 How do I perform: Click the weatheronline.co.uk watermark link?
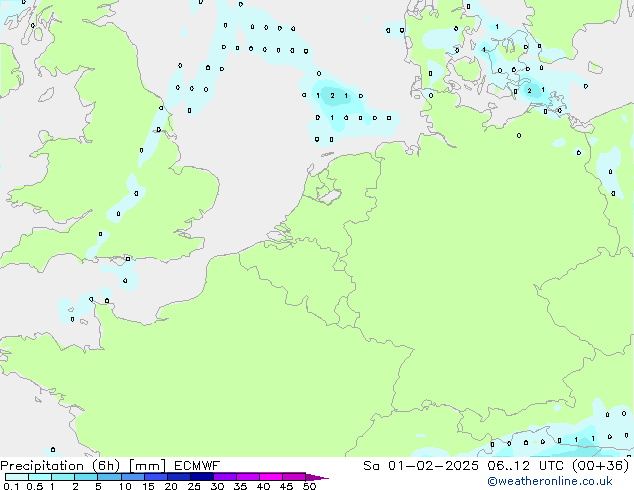coord(563,481)
